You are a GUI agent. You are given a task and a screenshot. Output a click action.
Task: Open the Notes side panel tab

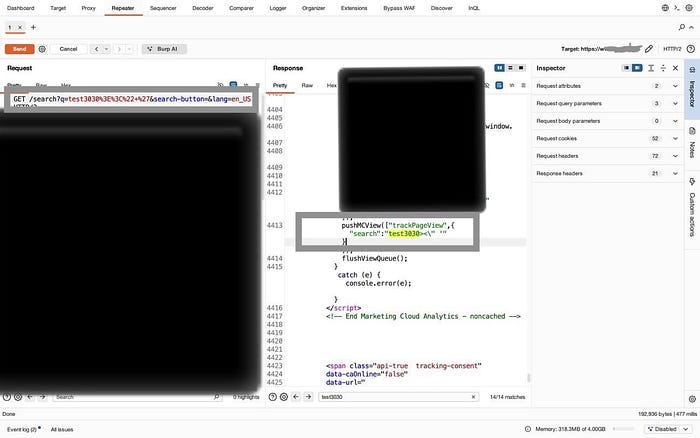pyautogui.click(x=692, y=142)
